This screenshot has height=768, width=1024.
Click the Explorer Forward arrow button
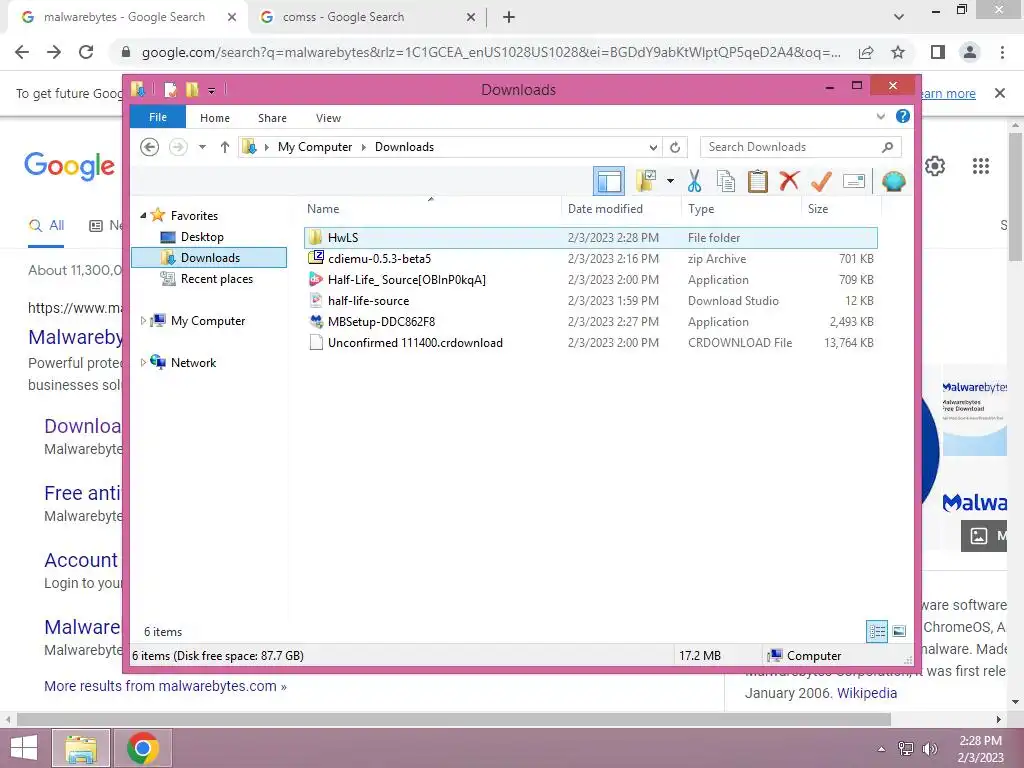pyautogui.click(x=178, y=147)
